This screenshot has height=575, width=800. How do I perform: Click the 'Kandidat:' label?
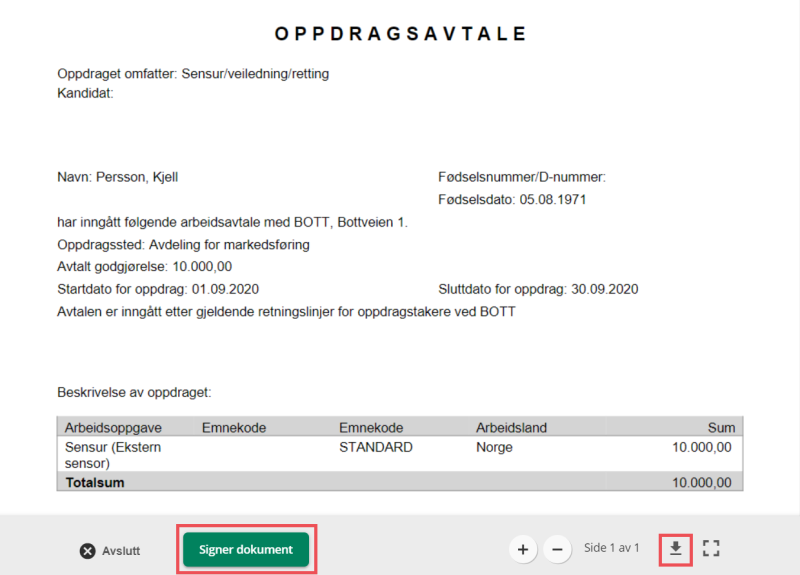85,93
